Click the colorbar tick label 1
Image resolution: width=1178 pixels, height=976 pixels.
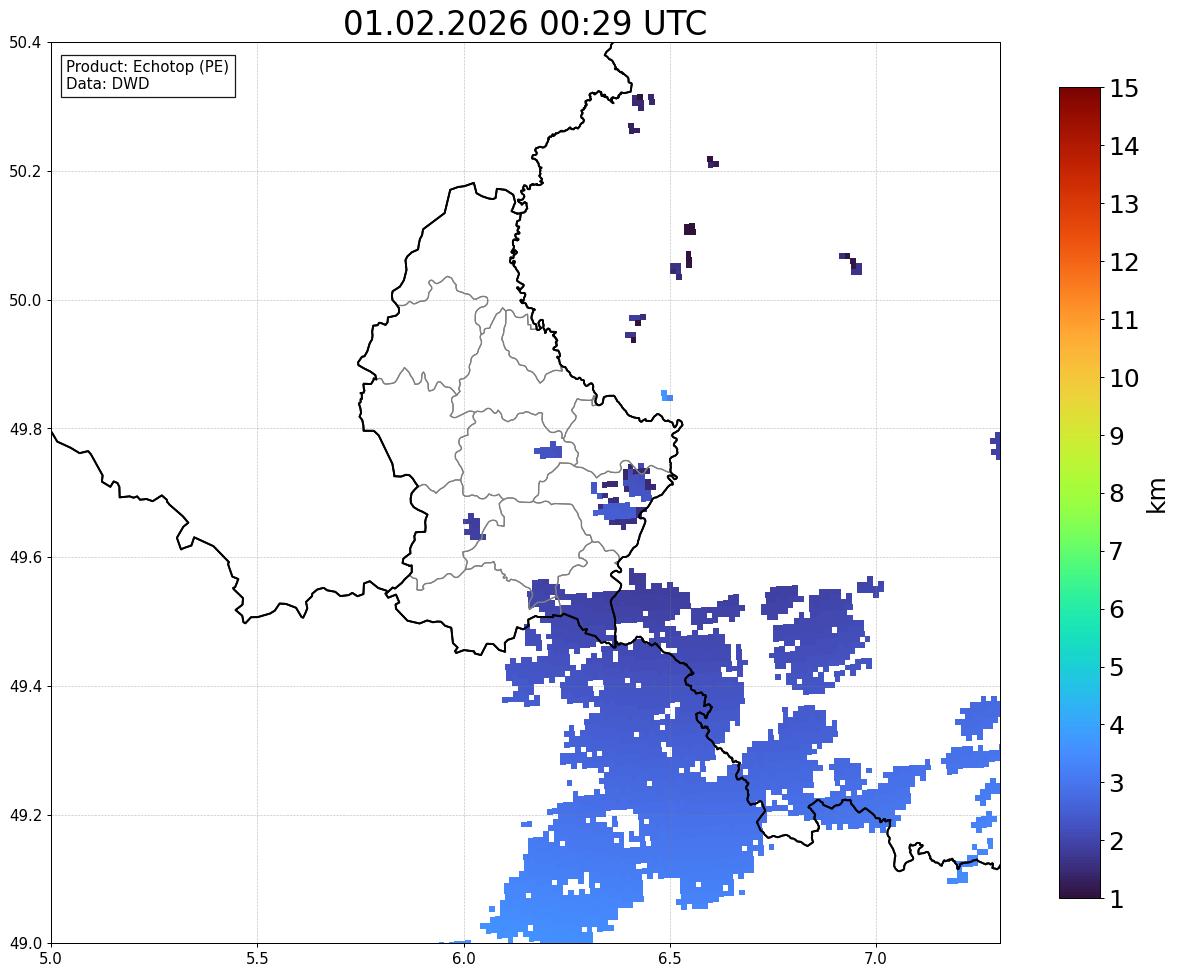(1117, 899)
